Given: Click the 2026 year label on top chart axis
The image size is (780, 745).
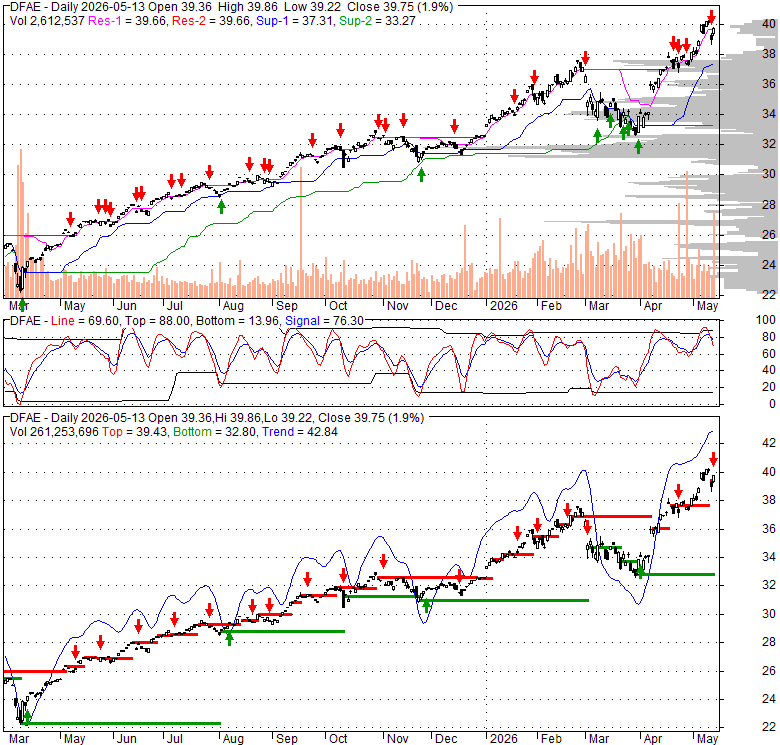Looking at the screenshot, I should click(x=503, y=305).
